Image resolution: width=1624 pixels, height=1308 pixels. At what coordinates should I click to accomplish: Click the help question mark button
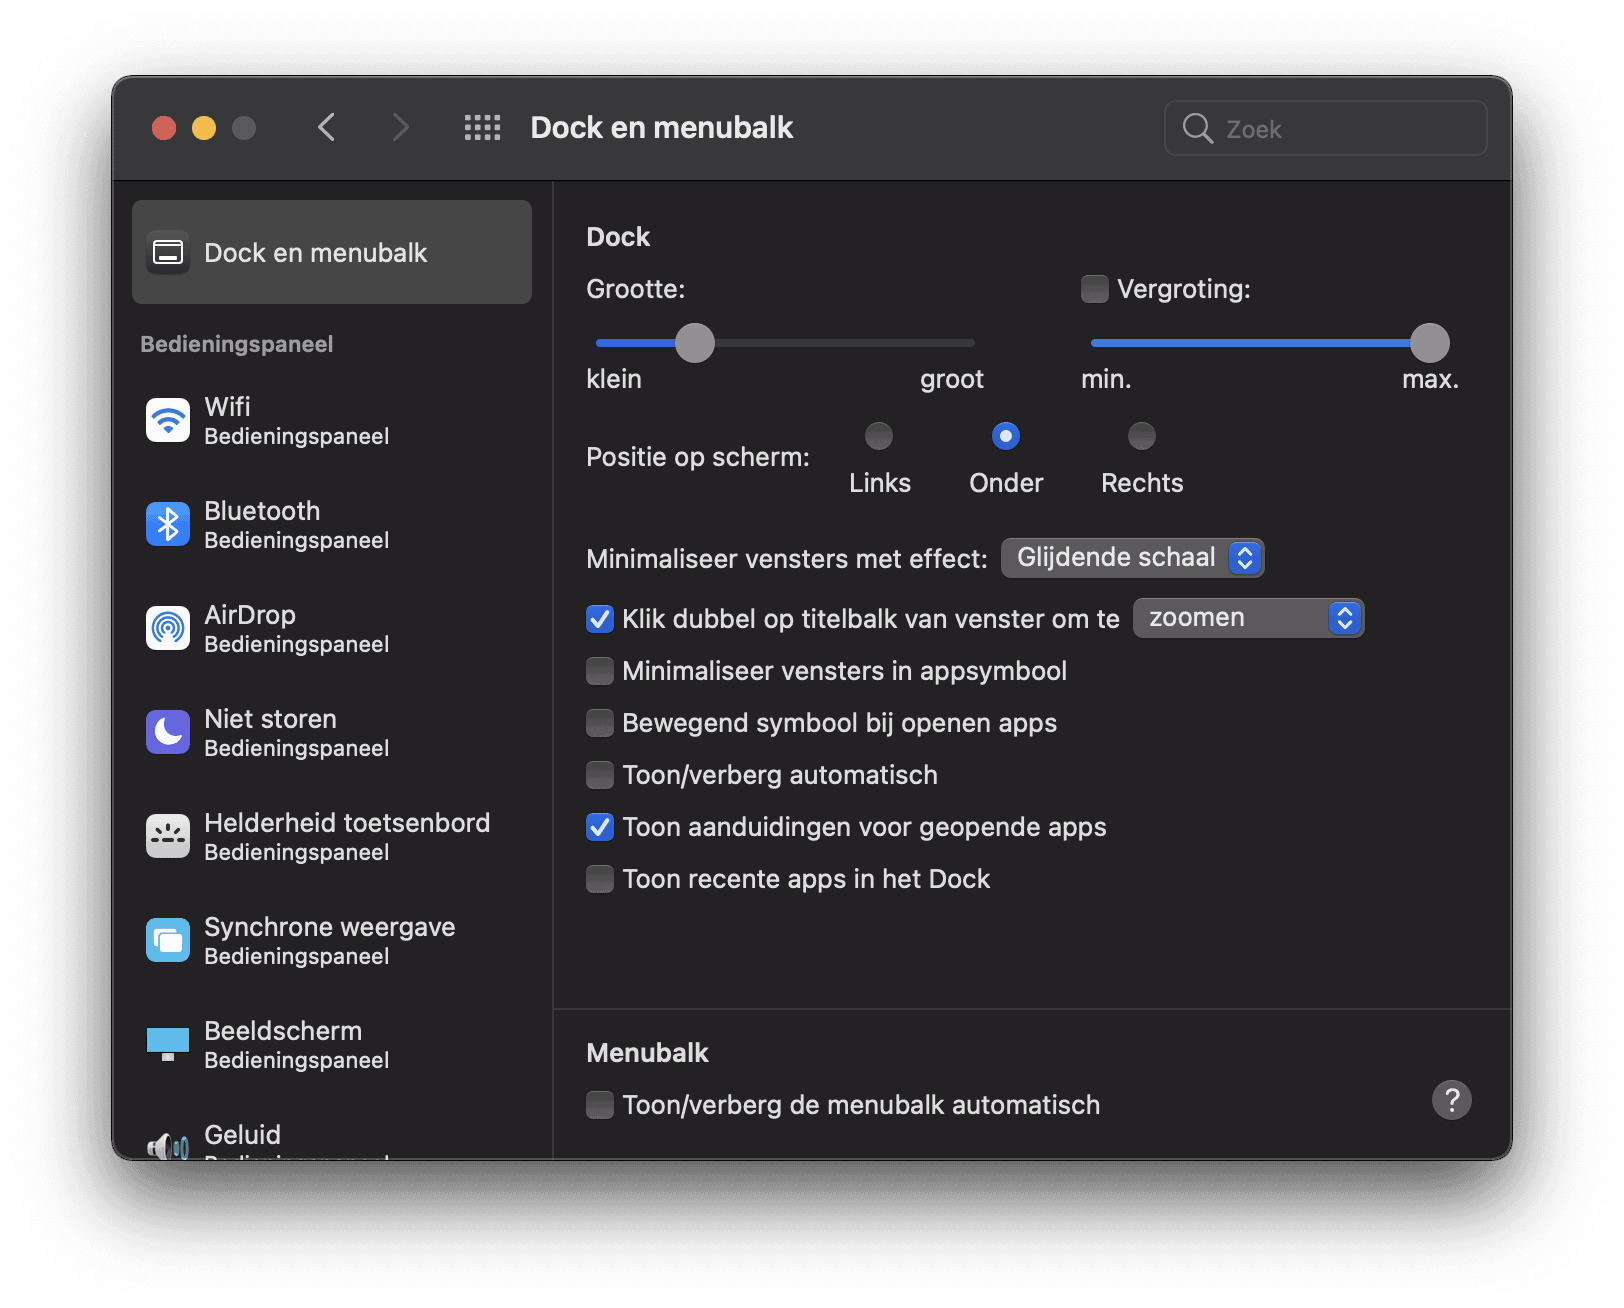point(1451,1100)
